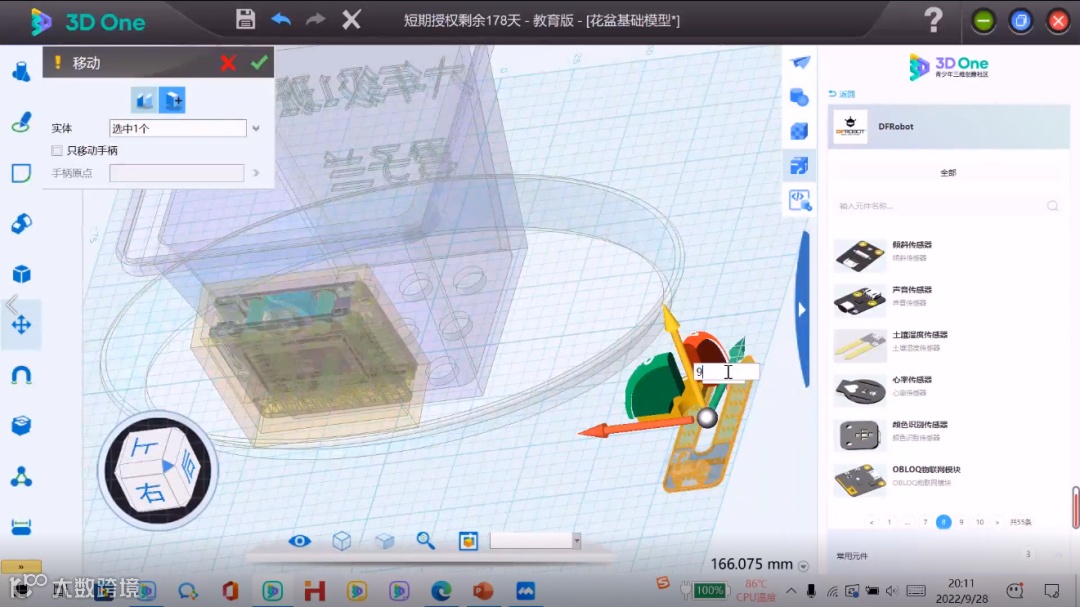
Task: Open the combine shapes triangle tool
Action: pos(21,476)
